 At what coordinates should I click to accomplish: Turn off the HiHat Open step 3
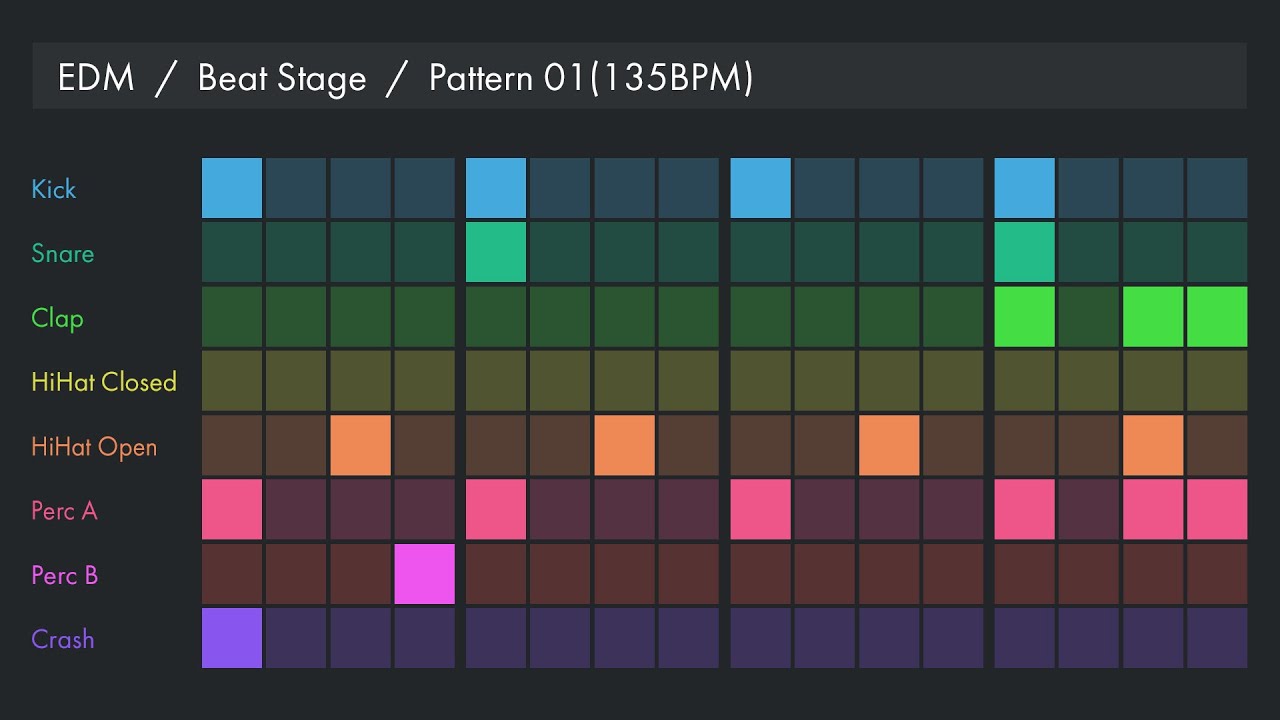pyautogui.click(x=360, y=445)
